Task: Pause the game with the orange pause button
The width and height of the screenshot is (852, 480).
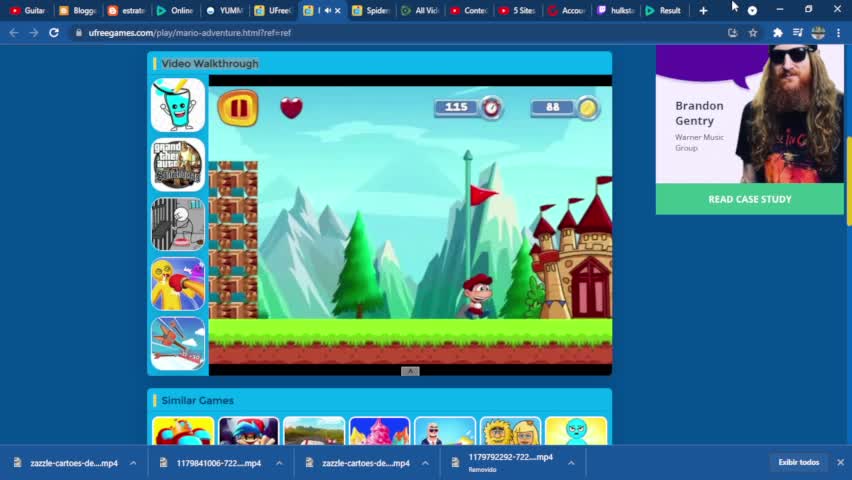Action: (x=238, y=108)
